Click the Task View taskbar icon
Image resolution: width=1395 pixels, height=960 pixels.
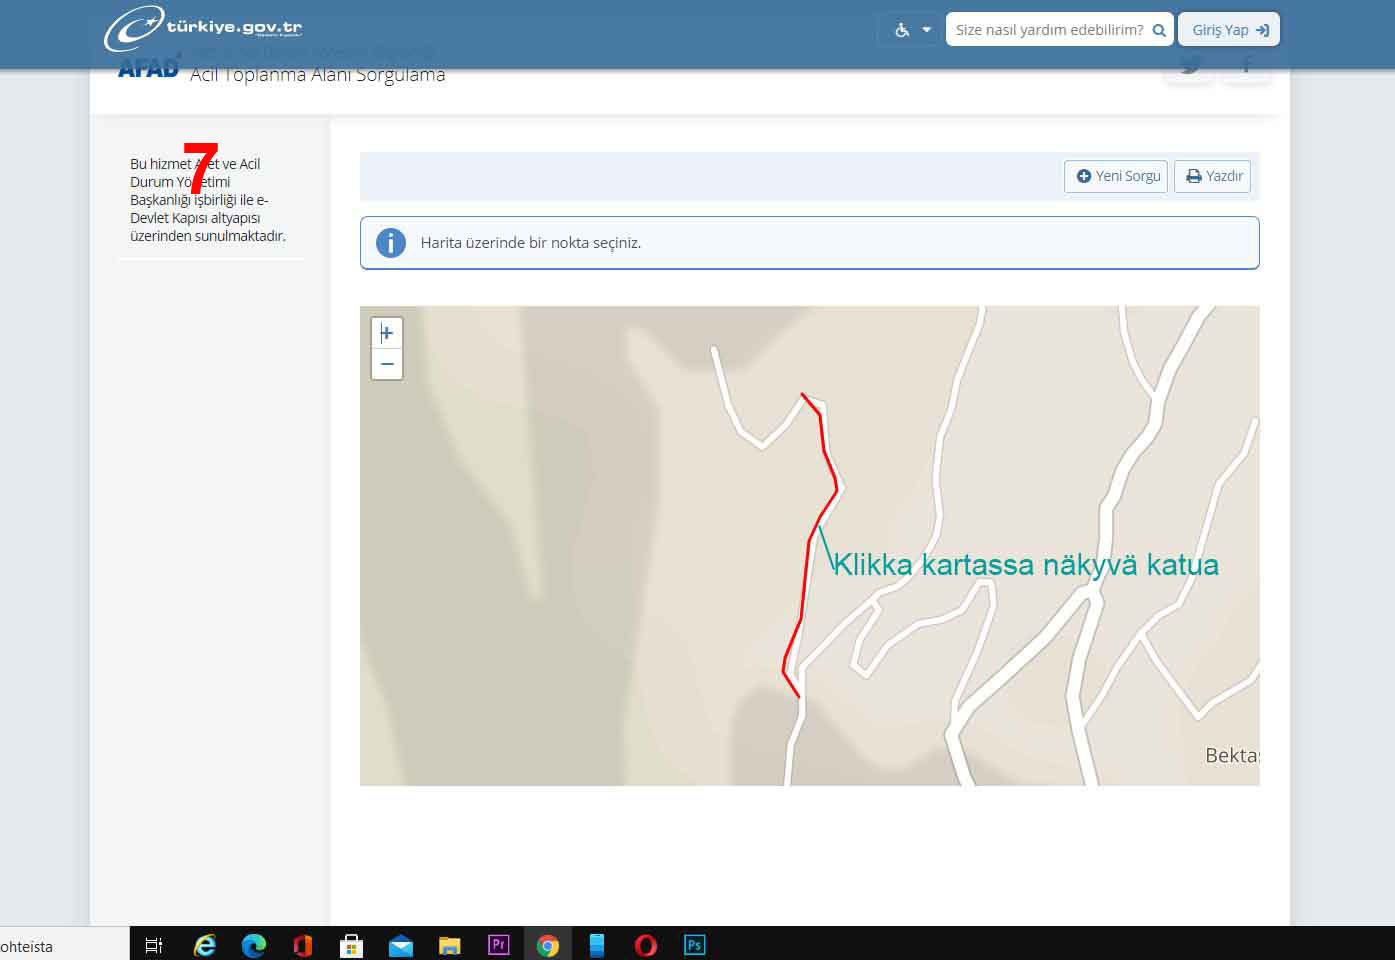154,945
